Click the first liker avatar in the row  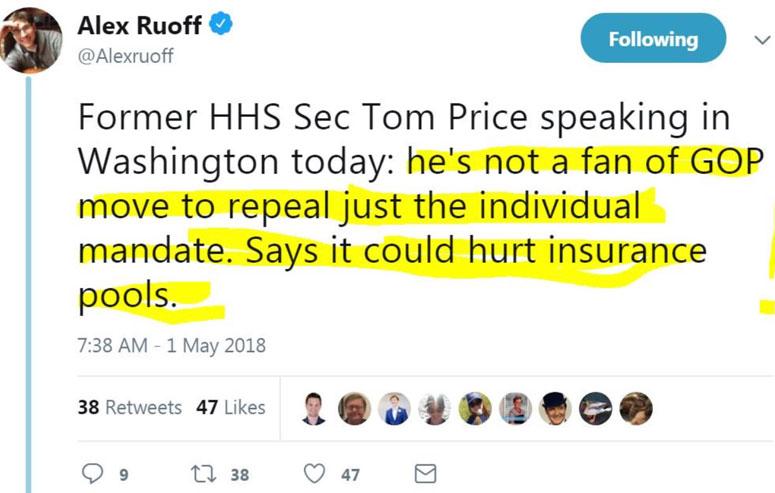[314, 408]
